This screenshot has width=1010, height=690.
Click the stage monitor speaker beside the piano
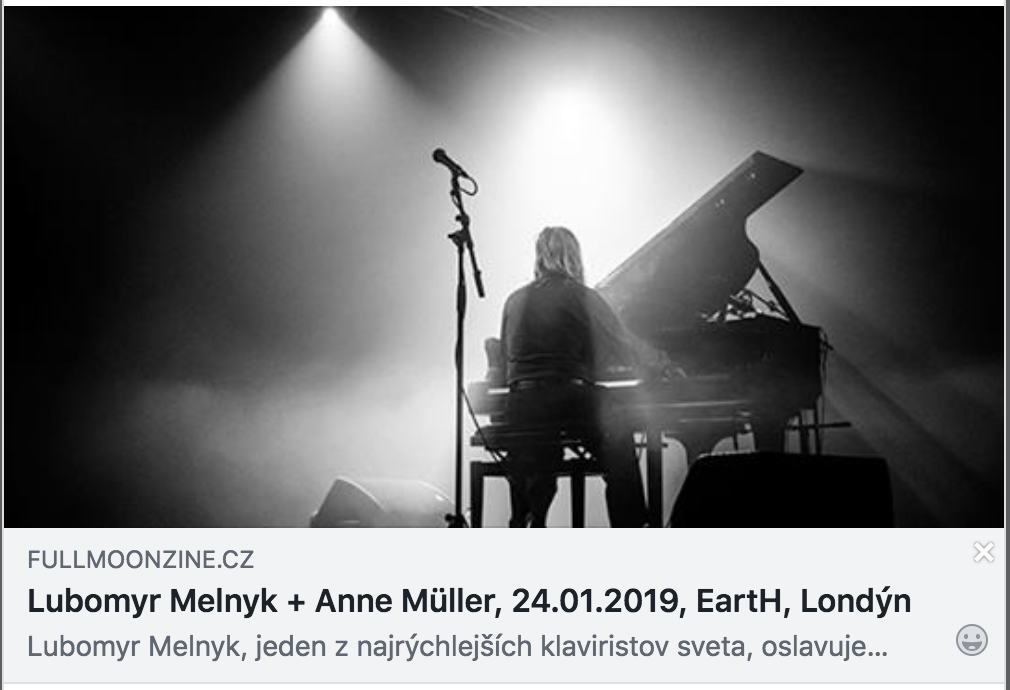pyautogui.click(x=781, y=490)
